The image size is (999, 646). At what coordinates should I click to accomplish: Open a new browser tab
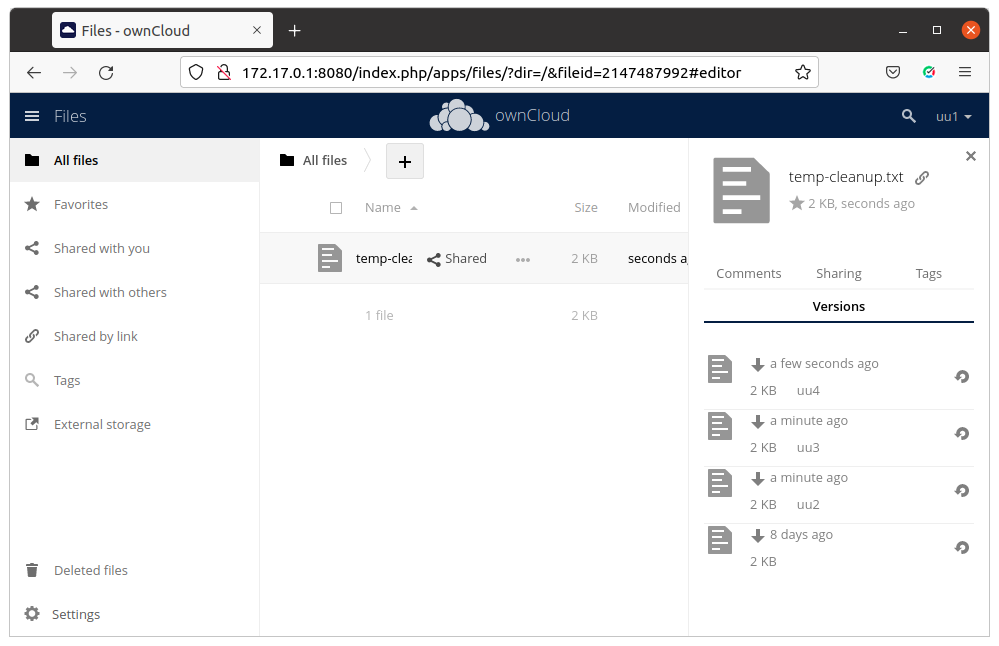(294, 31)
